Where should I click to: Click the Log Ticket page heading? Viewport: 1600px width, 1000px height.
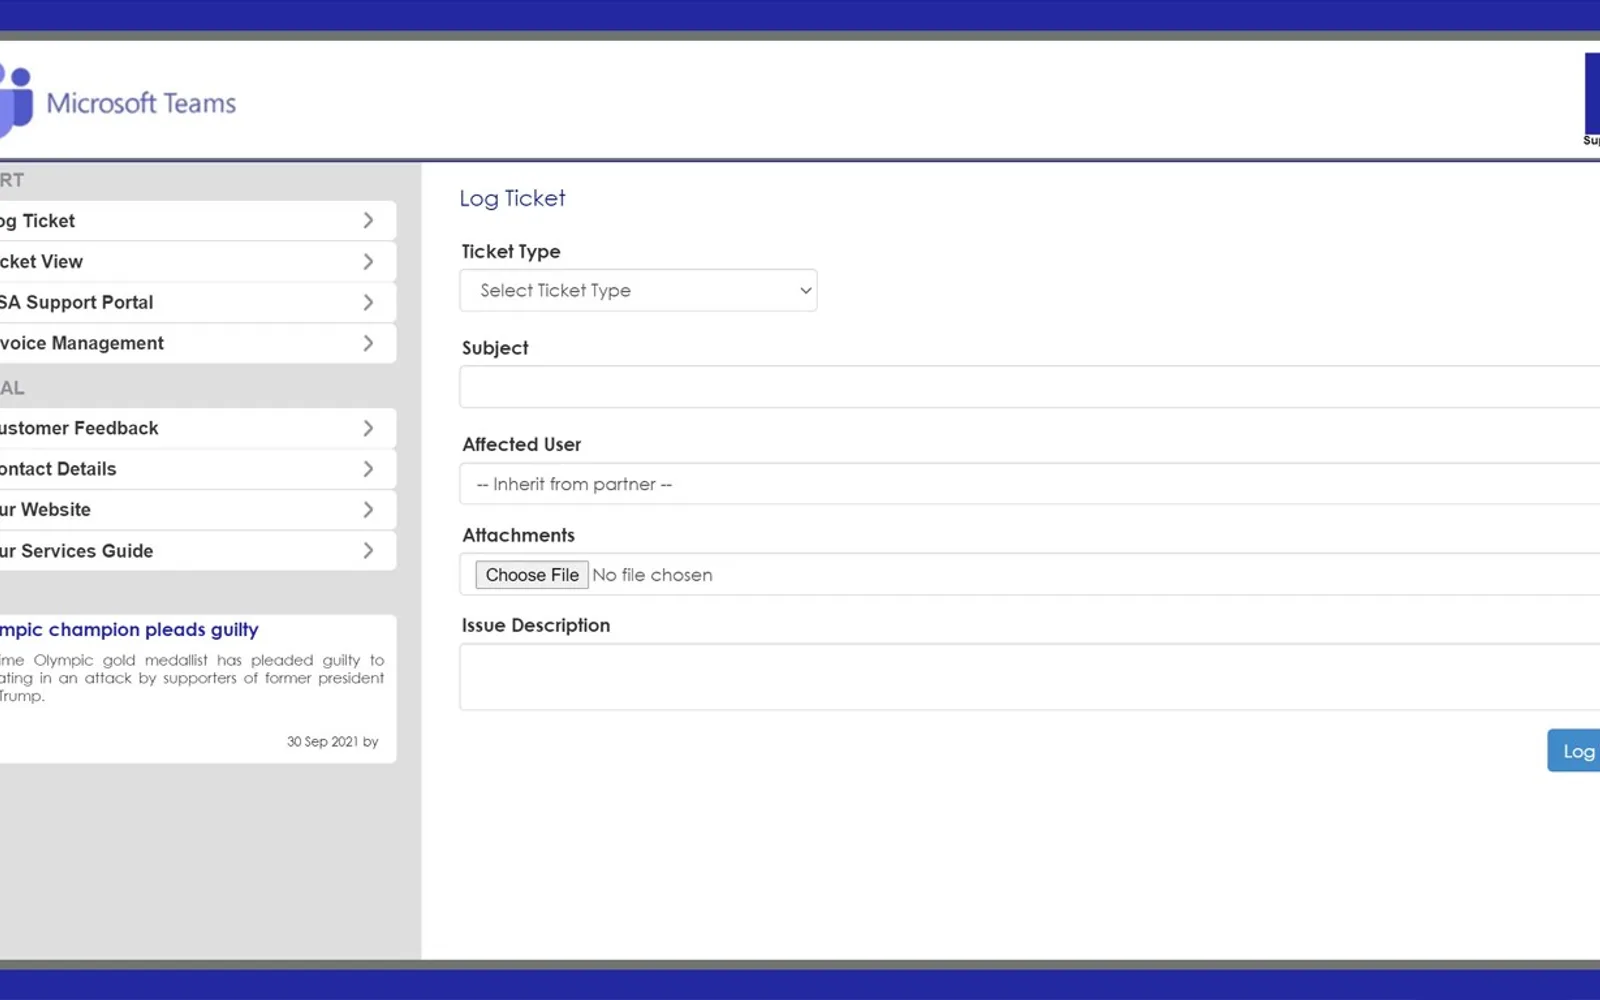pos(513,198)
